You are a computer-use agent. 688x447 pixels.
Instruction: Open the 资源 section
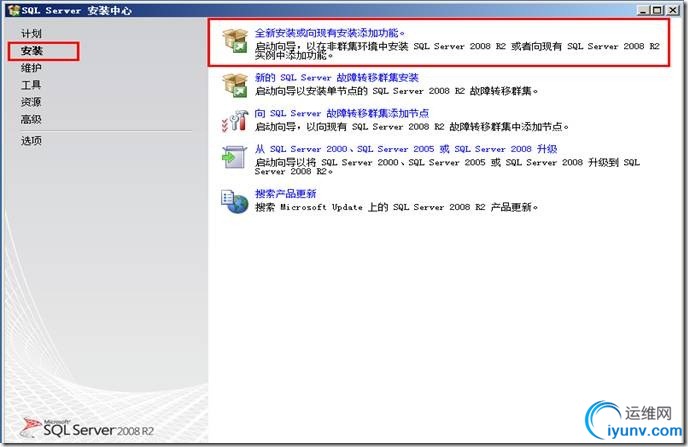31,102
